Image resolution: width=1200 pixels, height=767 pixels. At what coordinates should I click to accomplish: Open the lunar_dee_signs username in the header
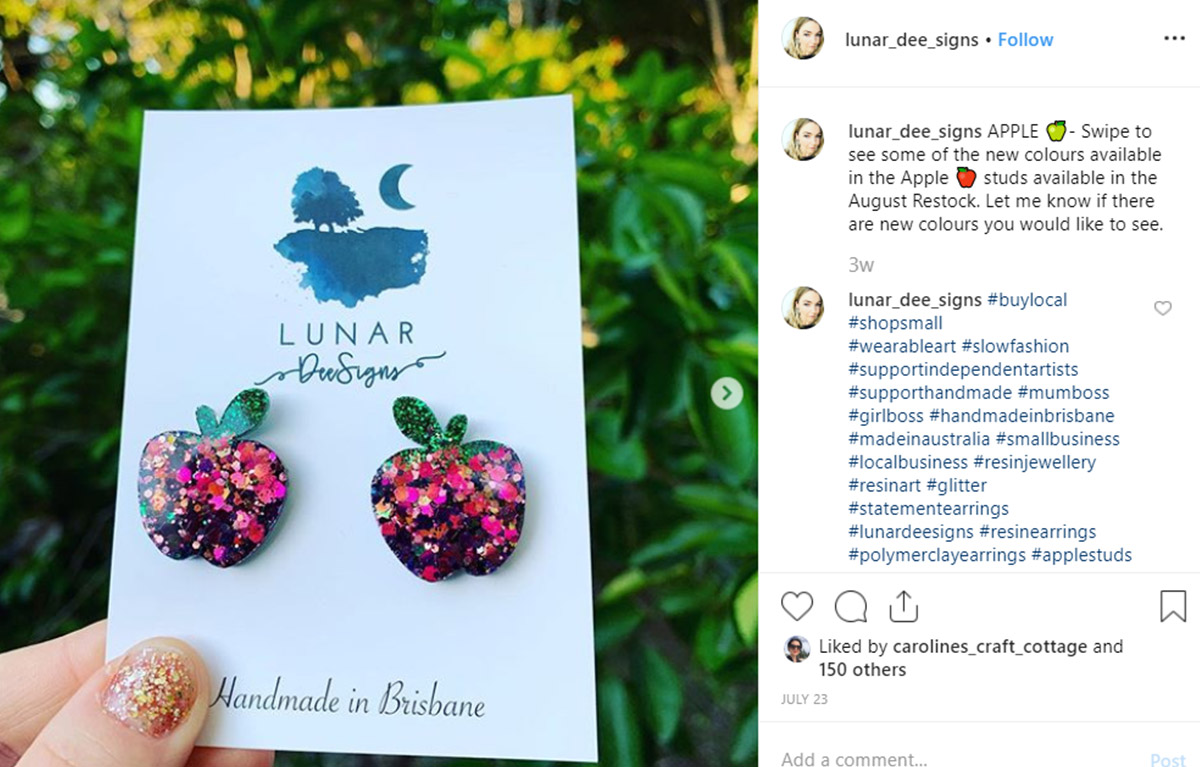(x=912, y=39)
